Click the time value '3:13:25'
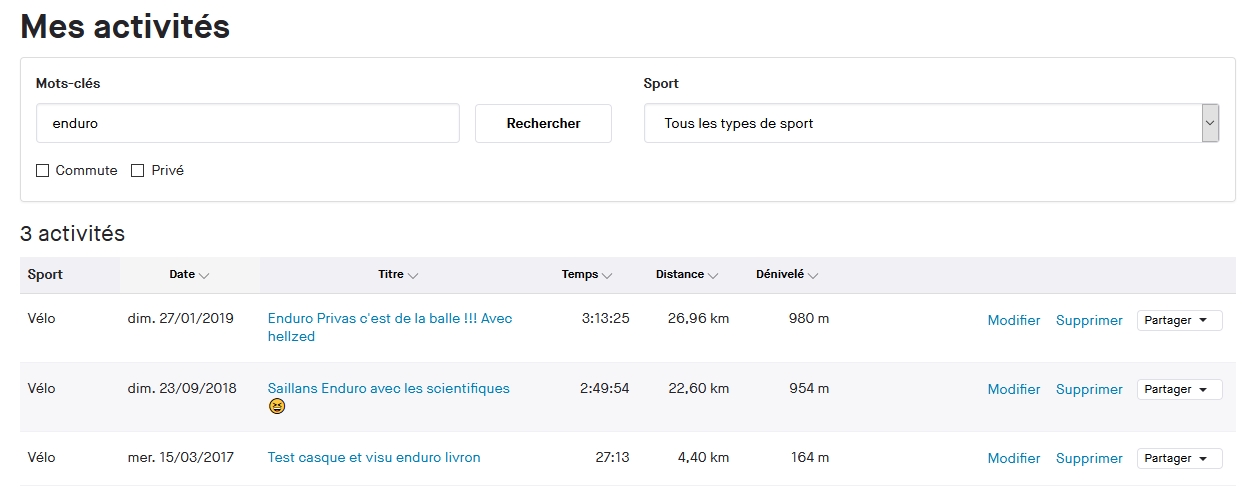The height and width of the screenshot is (489, 1250). (x=605, y=319)
